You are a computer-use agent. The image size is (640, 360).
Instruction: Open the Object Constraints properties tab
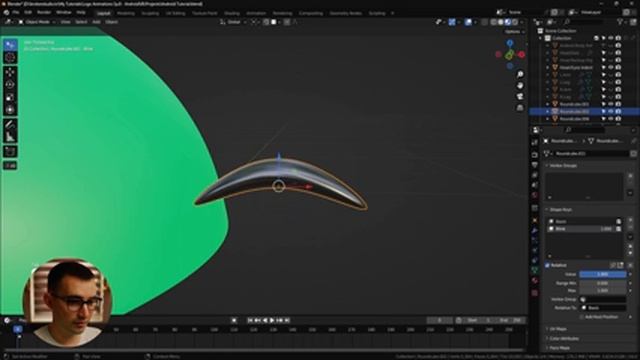535,260
